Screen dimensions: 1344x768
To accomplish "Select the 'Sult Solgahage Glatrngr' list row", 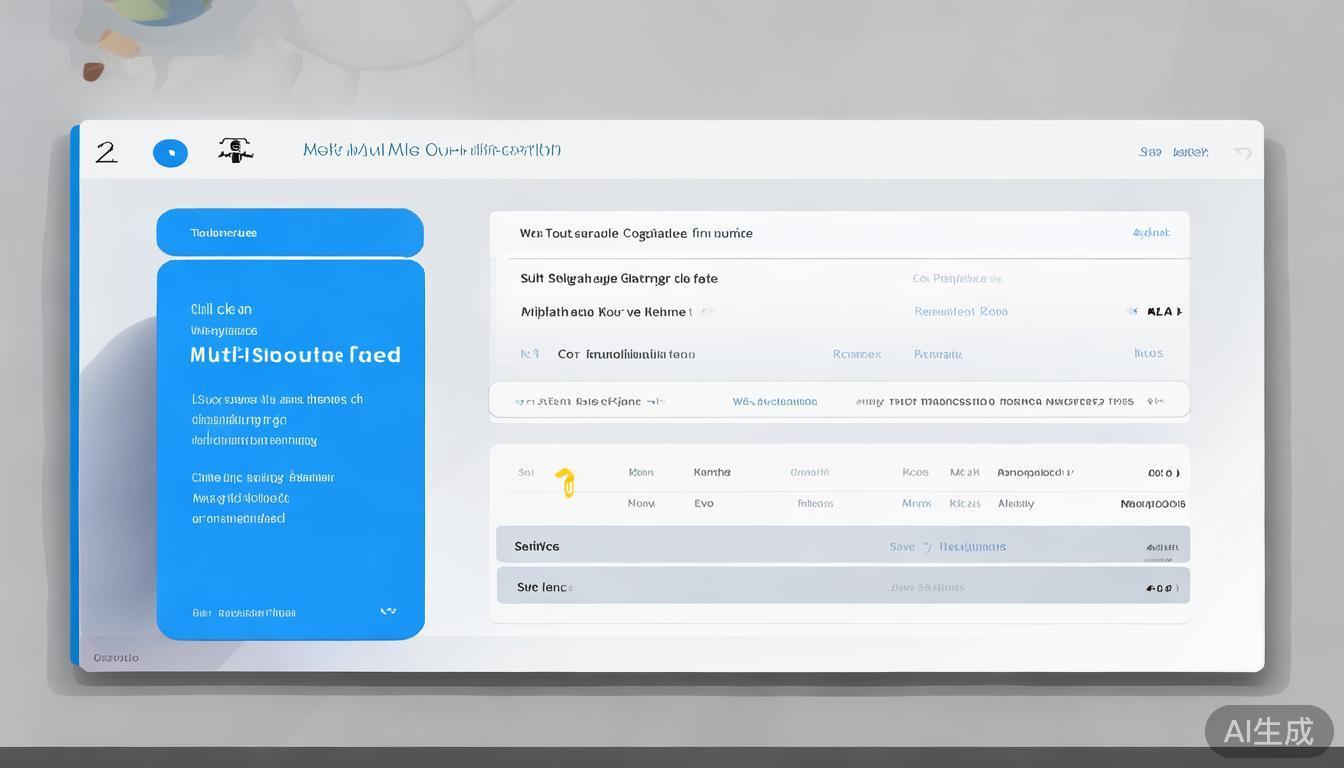I will (619, 279).
